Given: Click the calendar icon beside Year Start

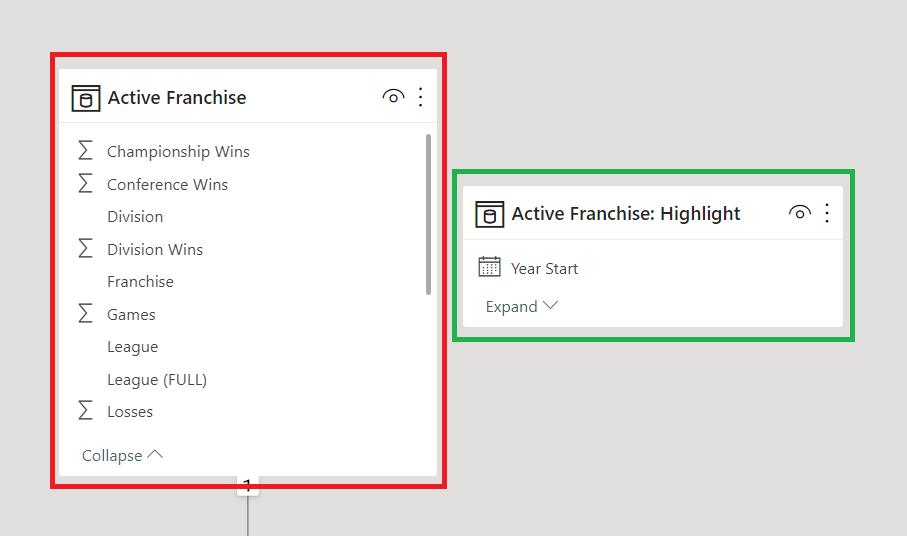Looking at the screenshot, I should coord(489,267).
